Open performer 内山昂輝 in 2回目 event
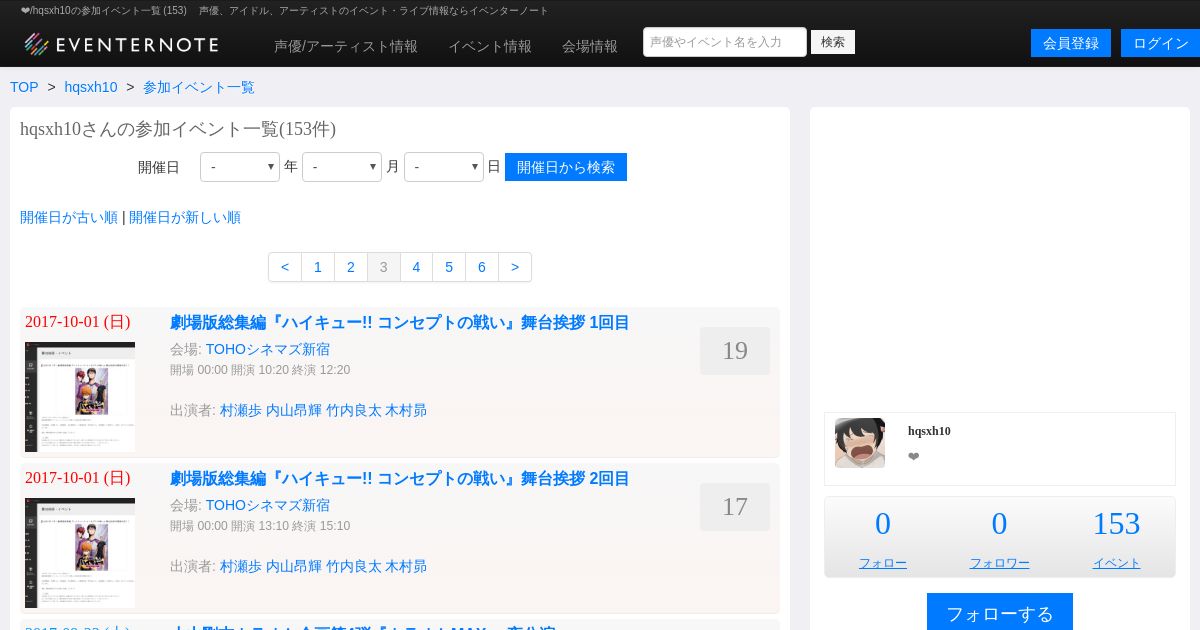1200x630 pixels. (294, 566)
